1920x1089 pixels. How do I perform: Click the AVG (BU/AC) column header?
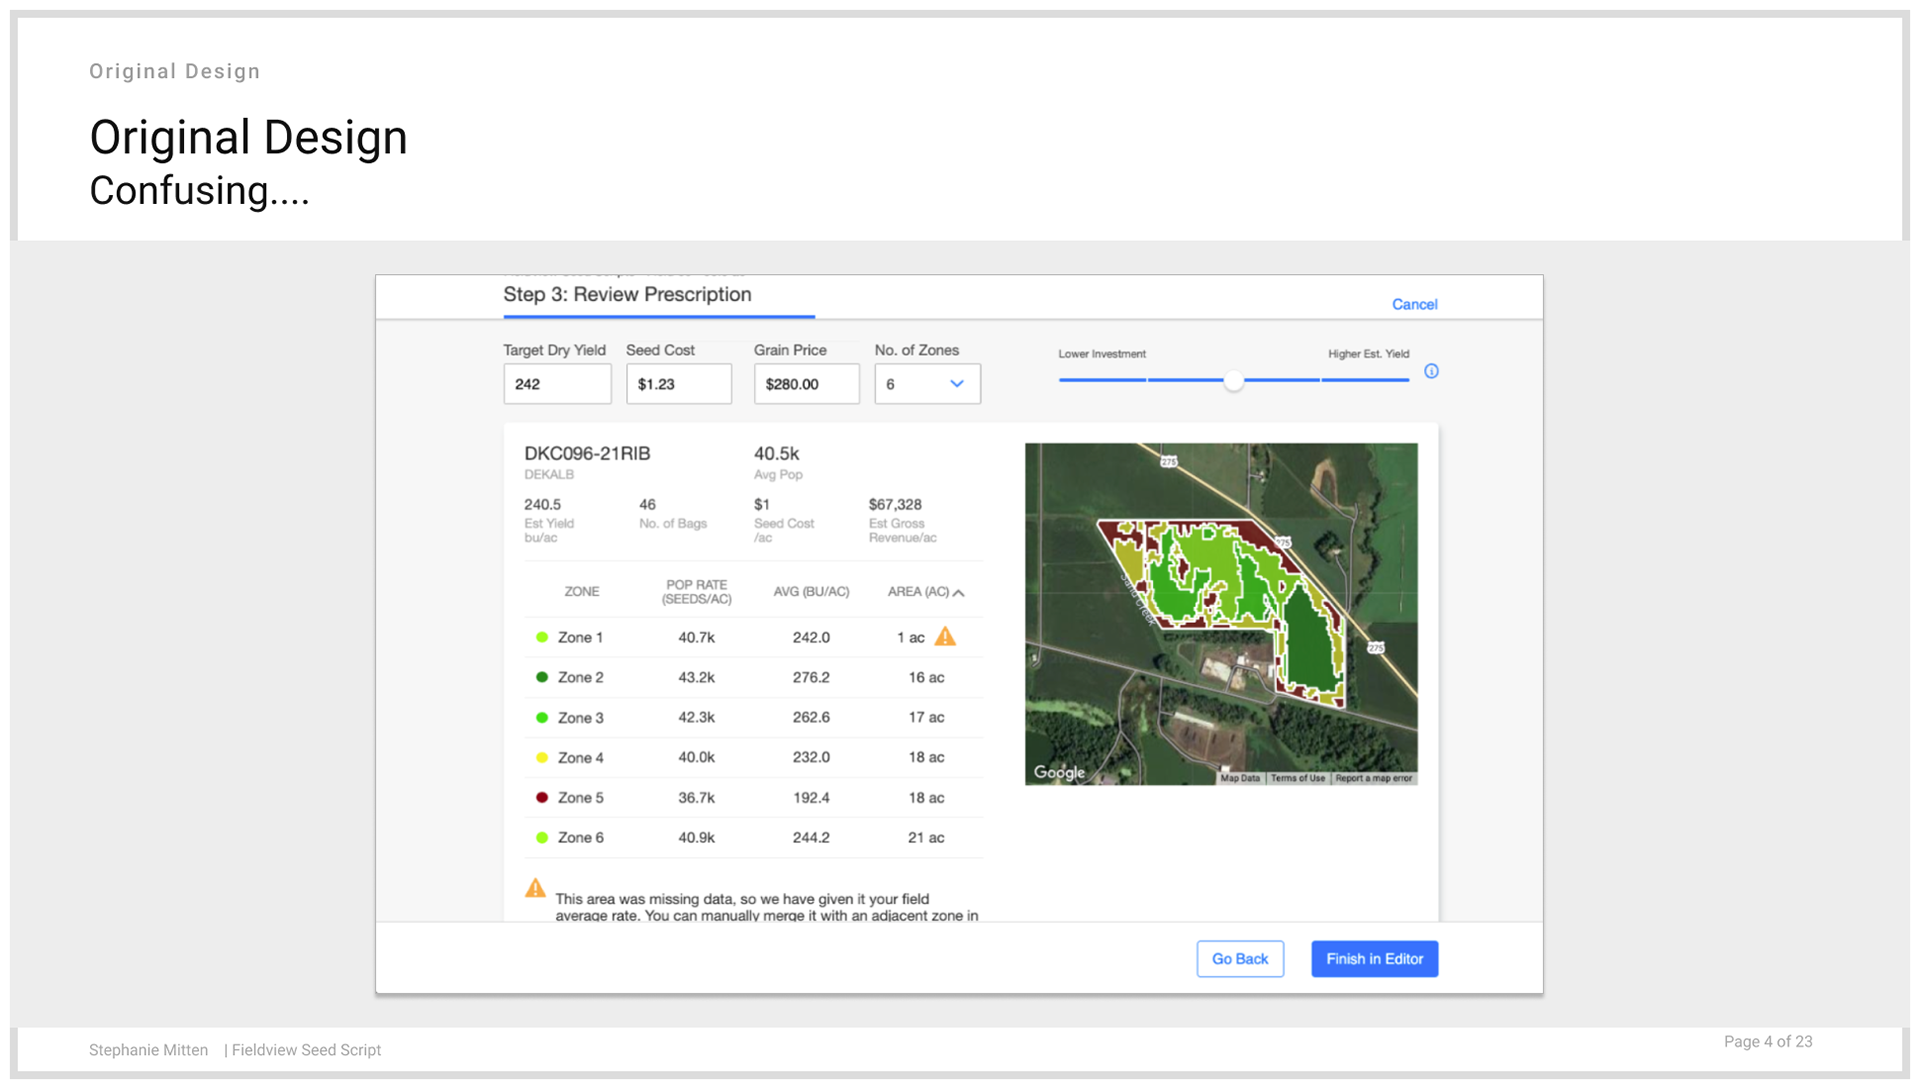(x=811, y=592)
